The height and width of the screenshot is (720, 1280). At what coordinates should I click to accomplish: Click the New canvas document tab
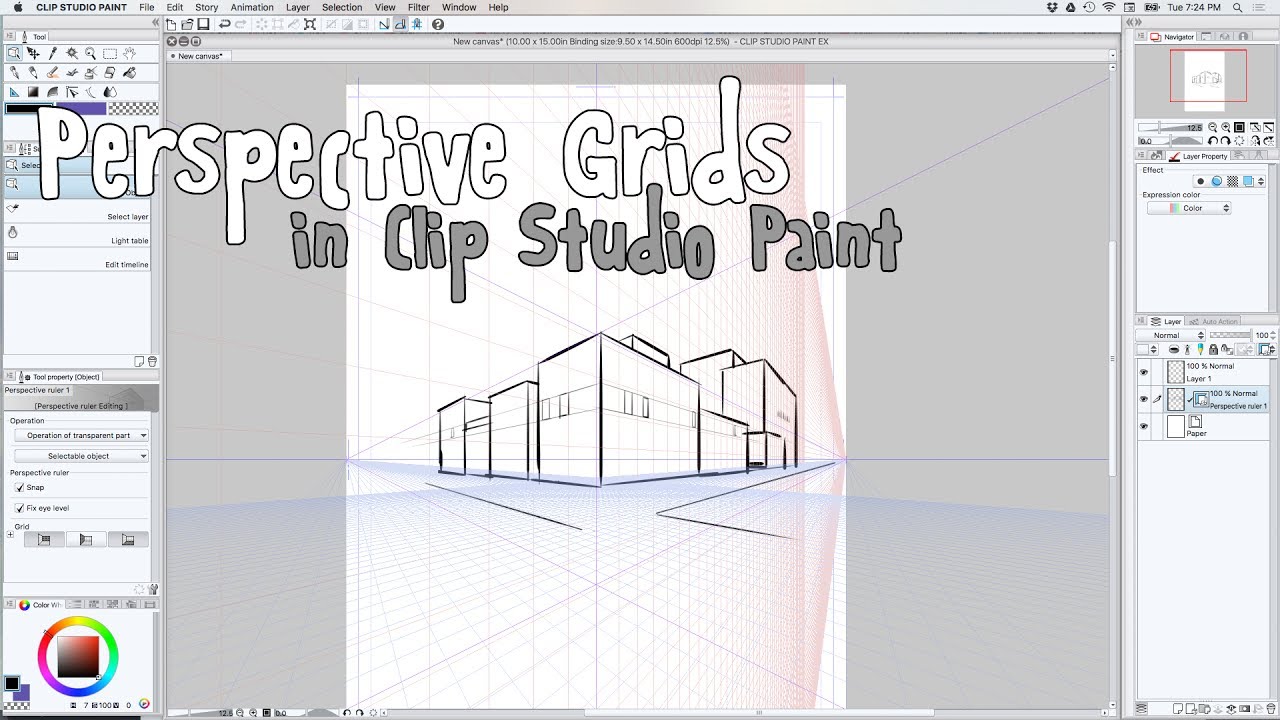(x=198, y=56)
